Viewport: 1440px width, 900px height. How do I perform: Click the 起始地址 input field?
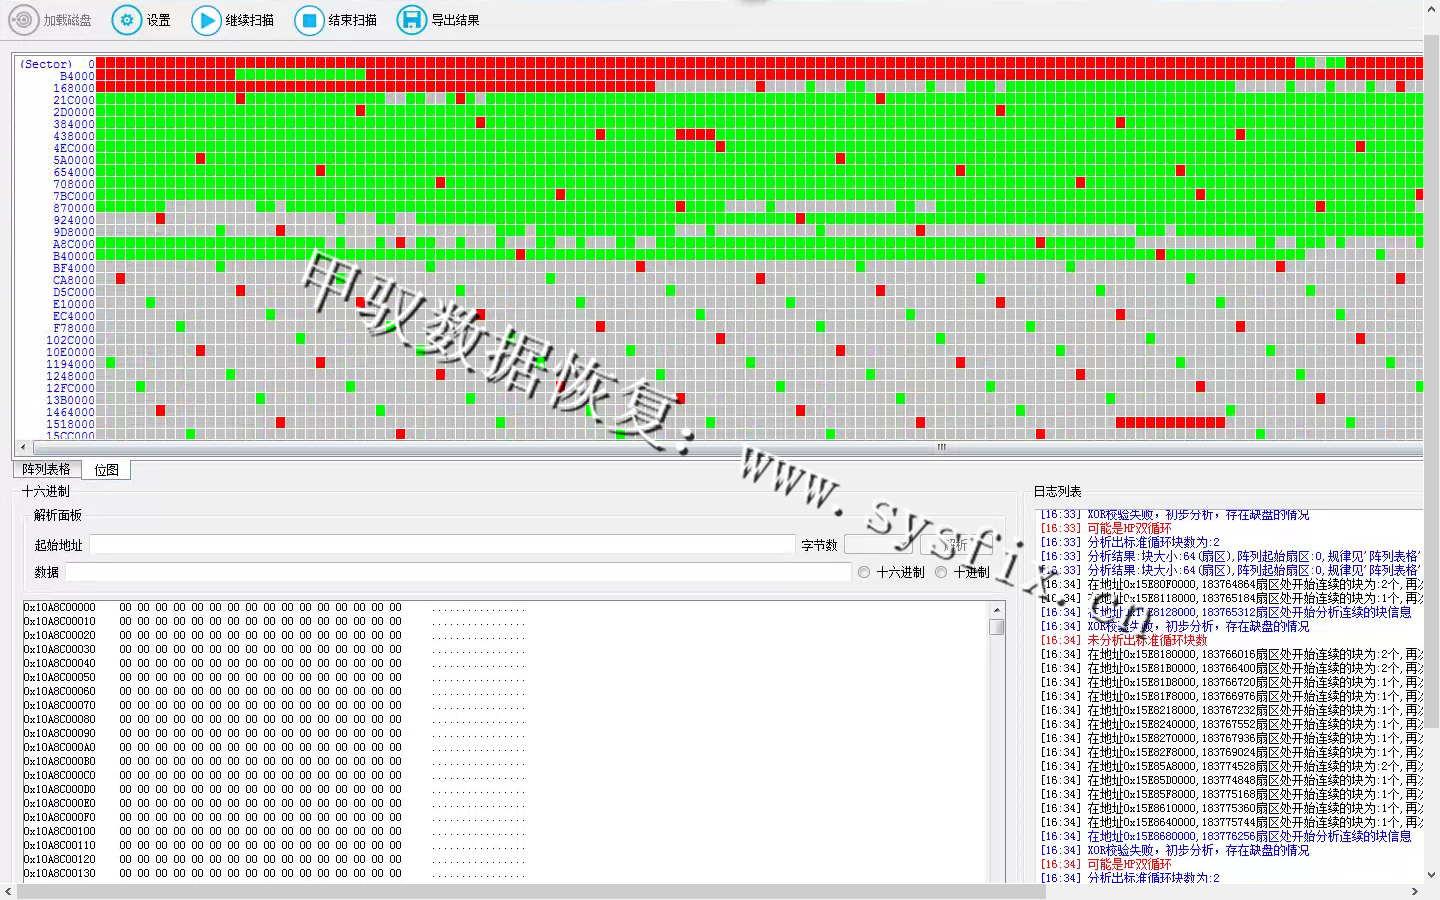[x=441, y=545]
